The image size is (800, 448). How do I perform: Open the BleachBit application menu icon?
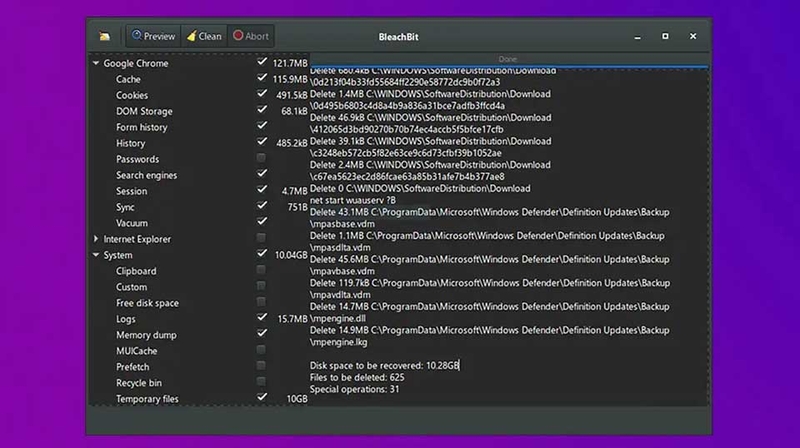(105, 36)
